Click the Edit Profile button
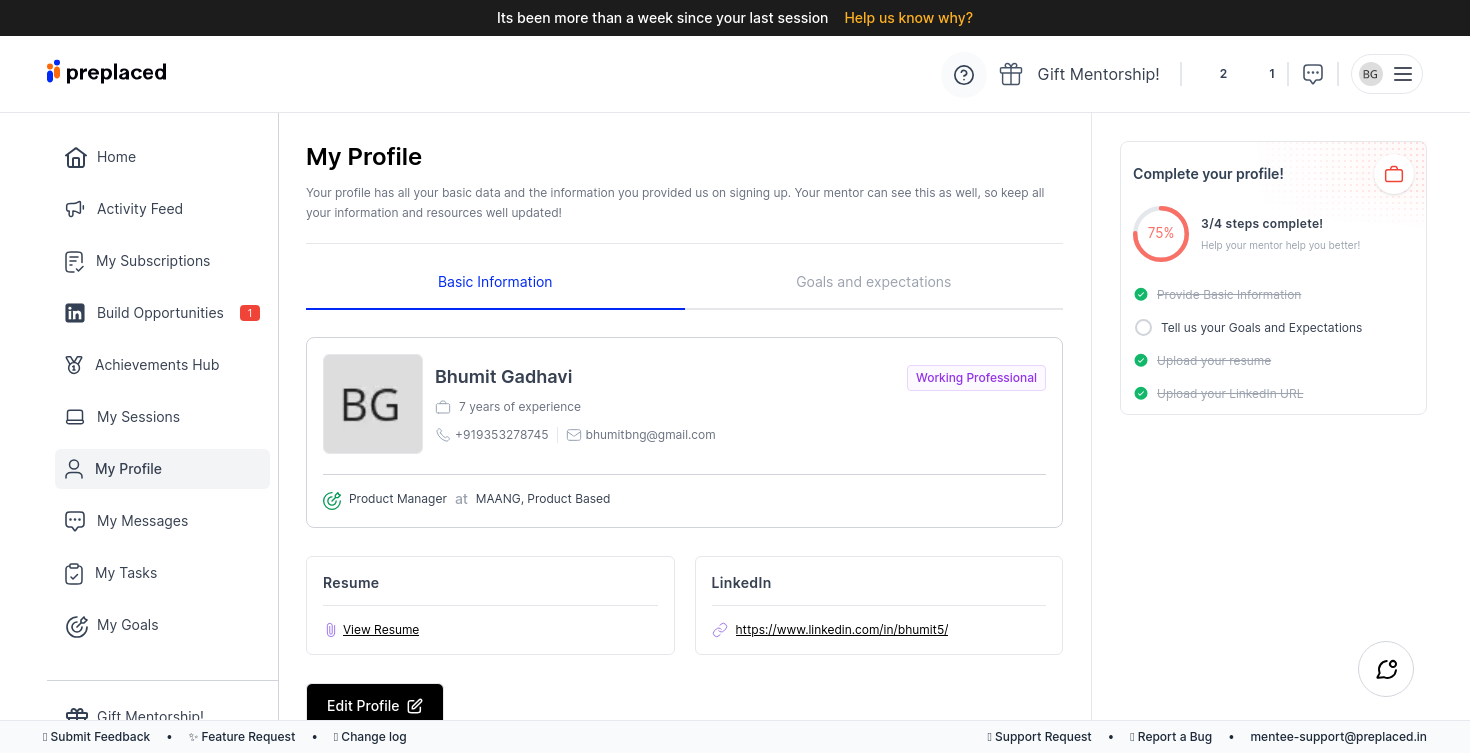This screenshot has height=753, width=1470. [374, 706]
